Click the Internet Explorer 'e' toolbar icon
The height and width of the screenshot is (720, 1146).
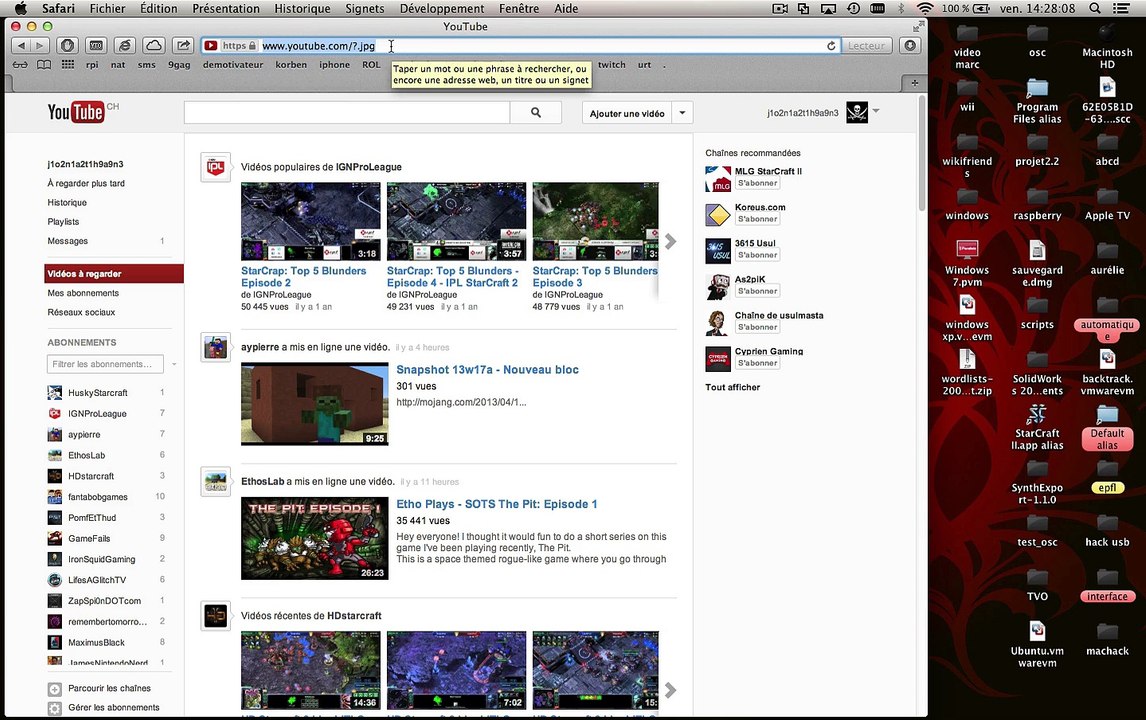125,45
